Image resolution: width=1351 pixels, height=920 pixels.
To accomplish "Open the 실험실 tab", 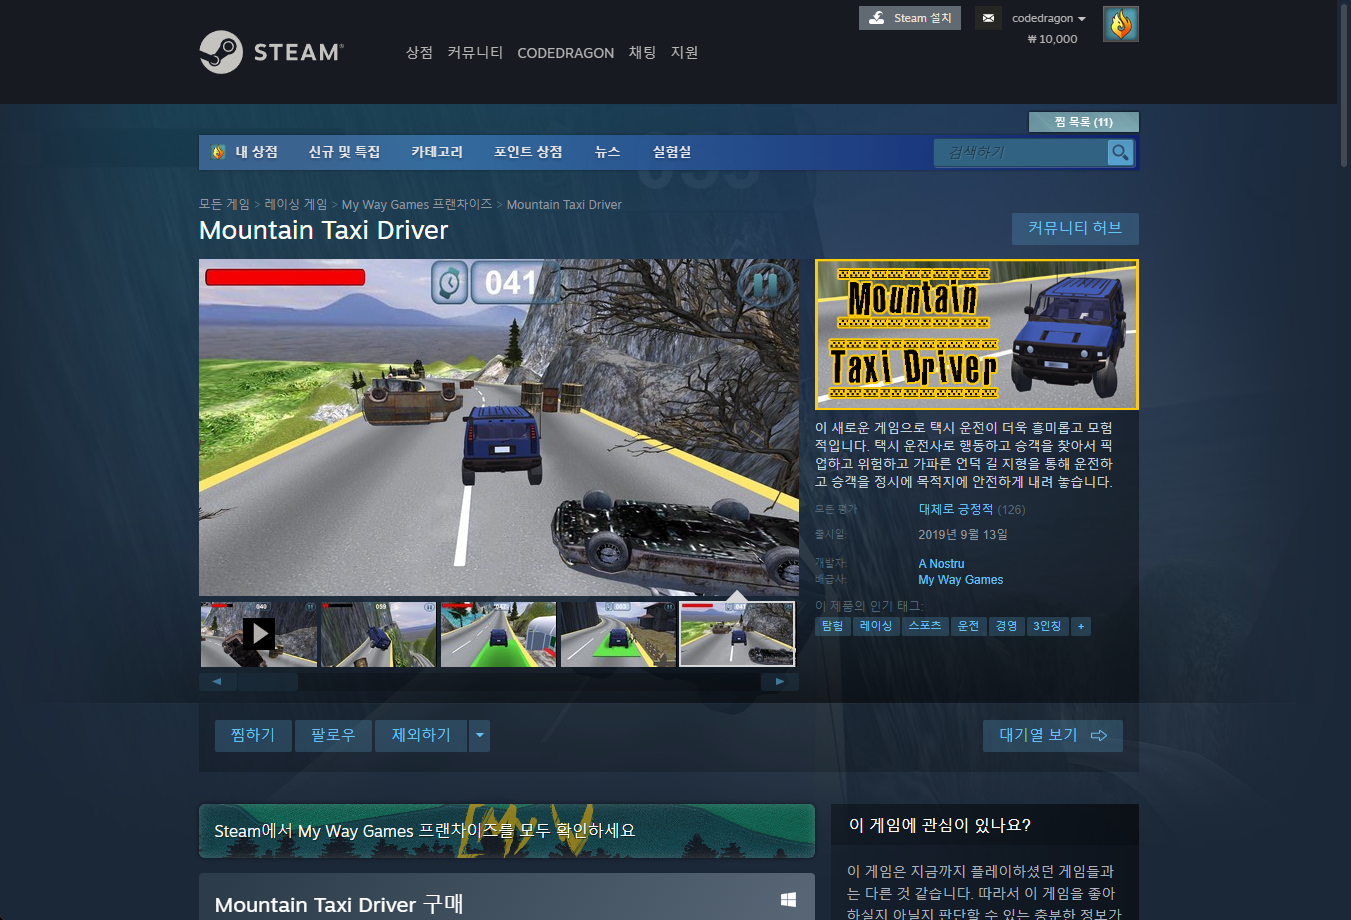I will click(x=672, y=152).
